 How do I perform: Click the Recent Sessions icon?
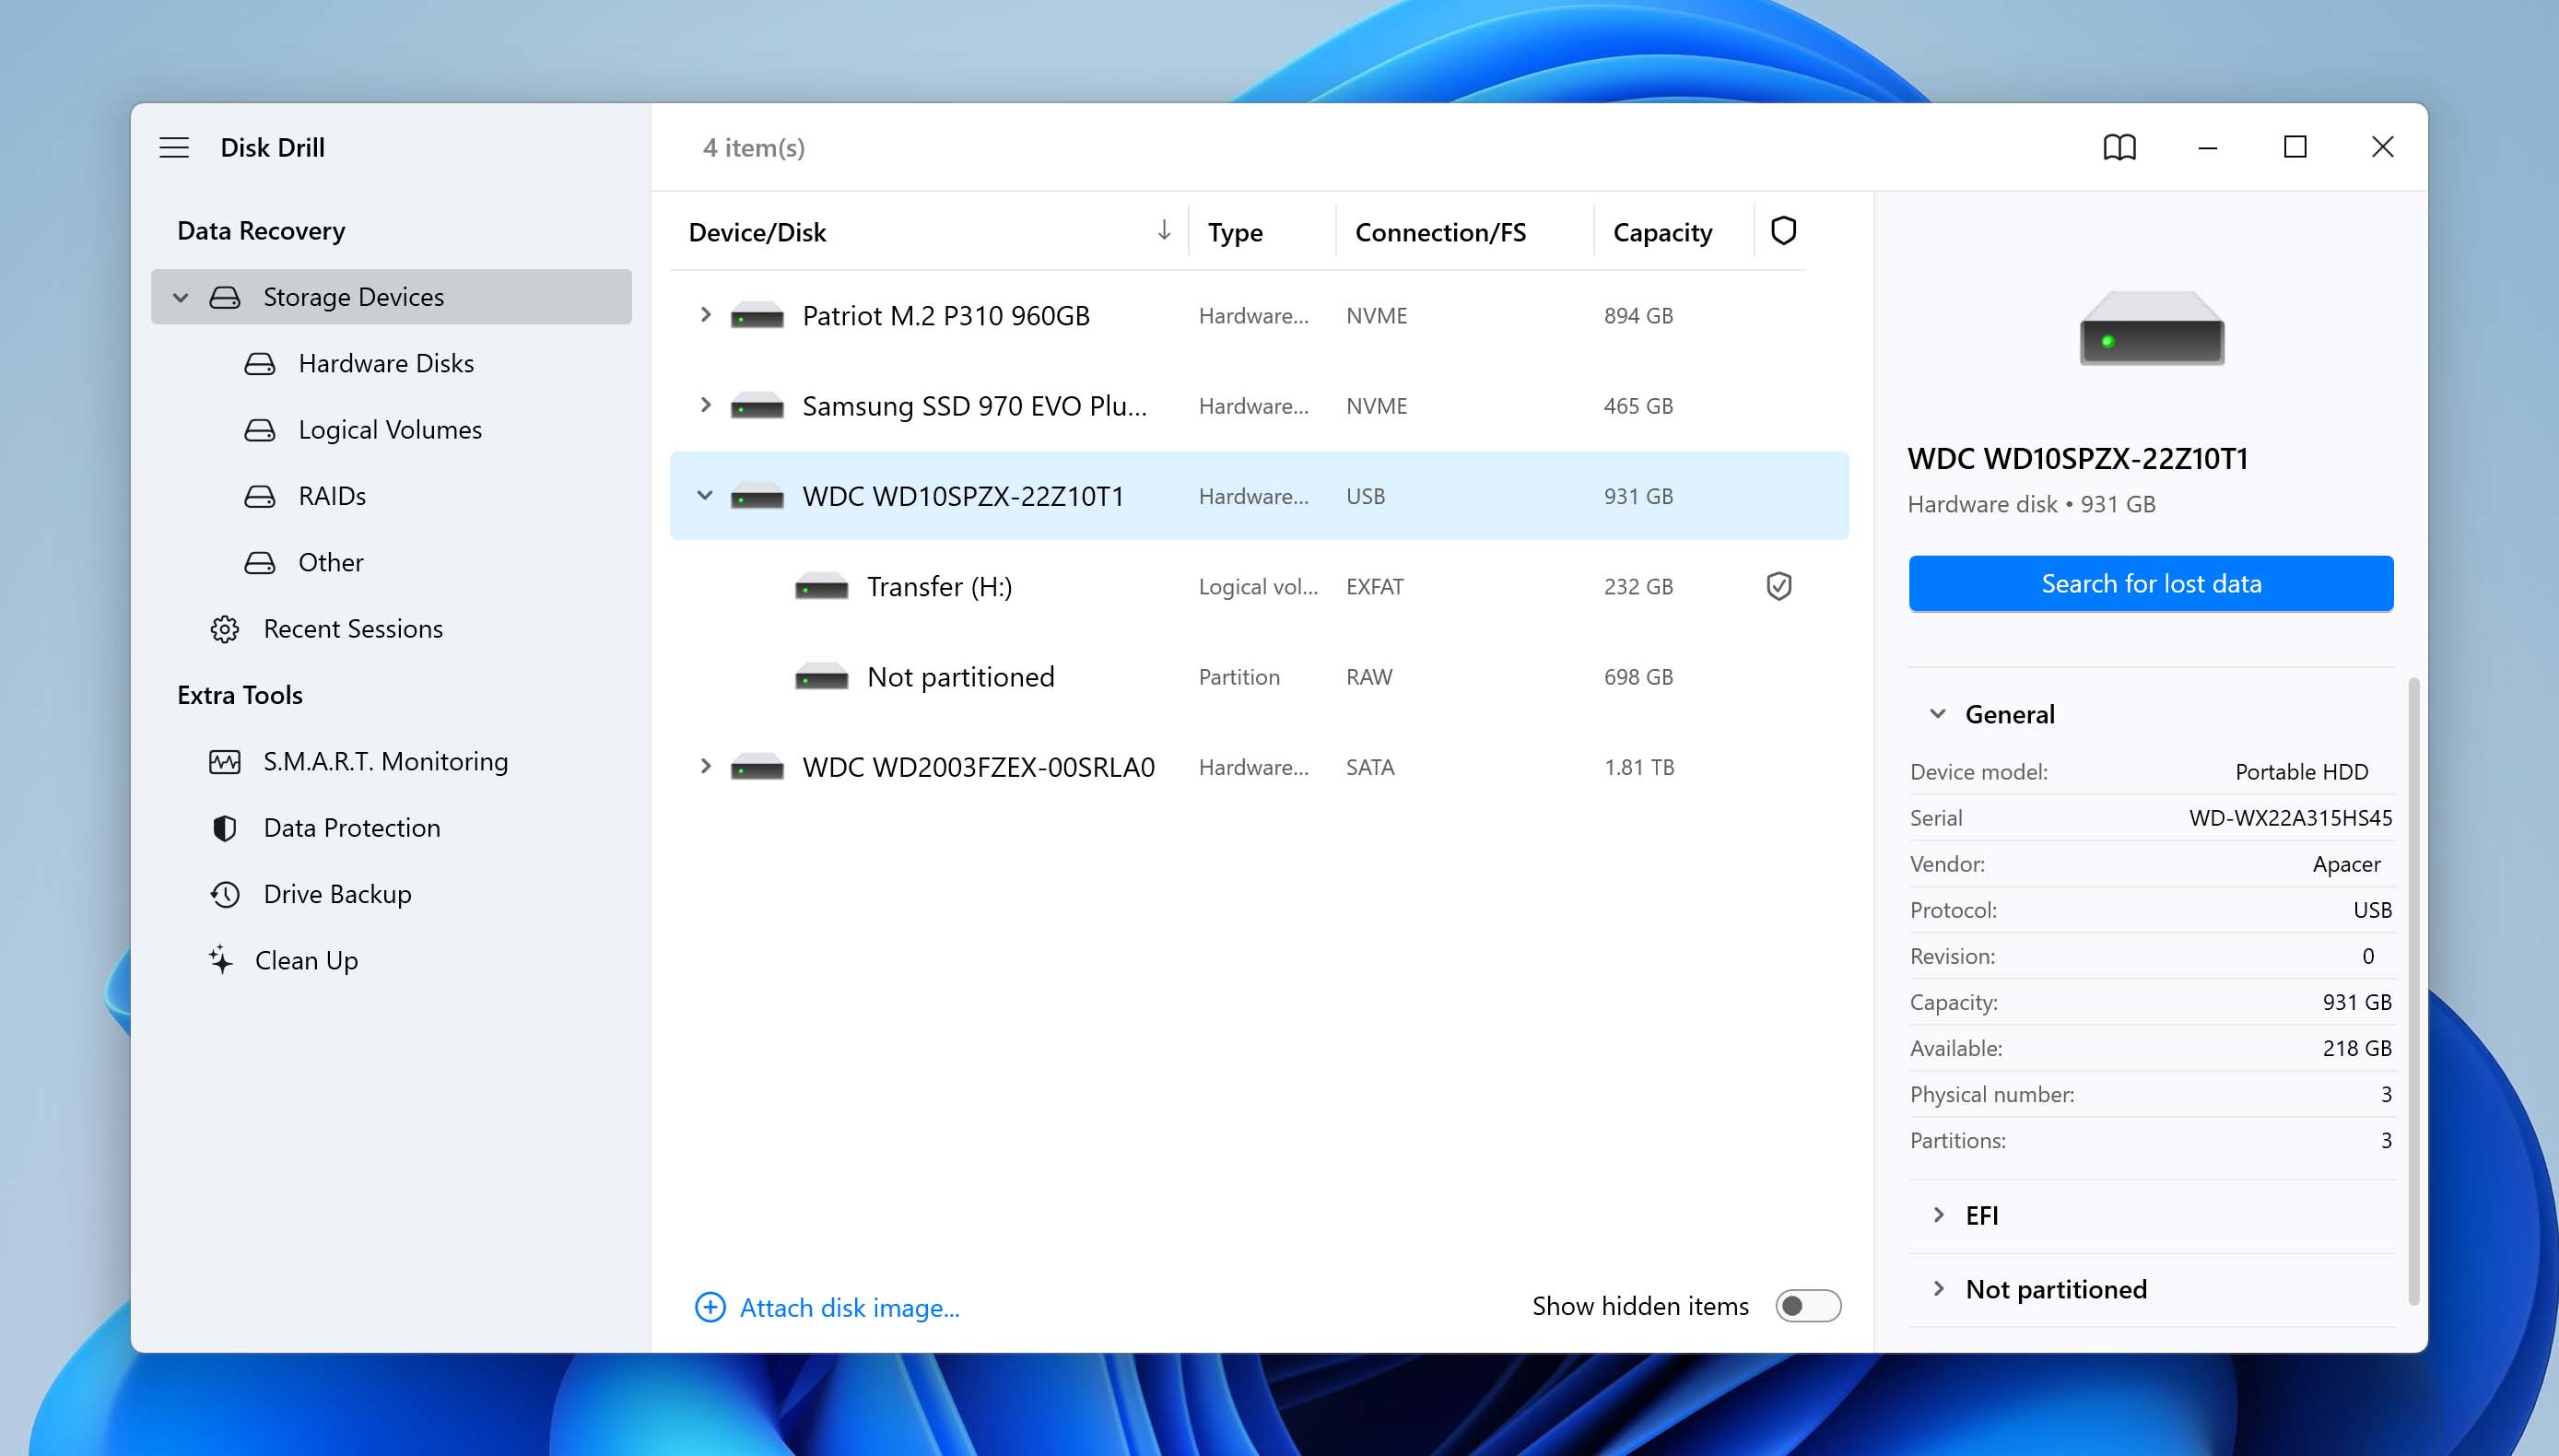tap(225, 628)
